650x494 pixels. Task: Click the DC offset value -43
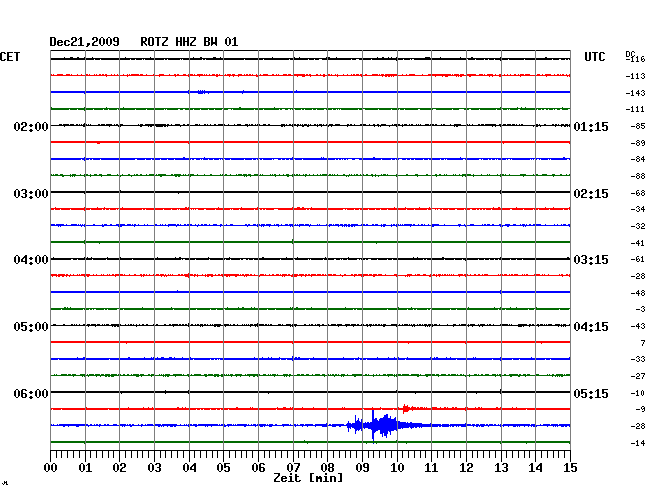(x=638, y=326)
